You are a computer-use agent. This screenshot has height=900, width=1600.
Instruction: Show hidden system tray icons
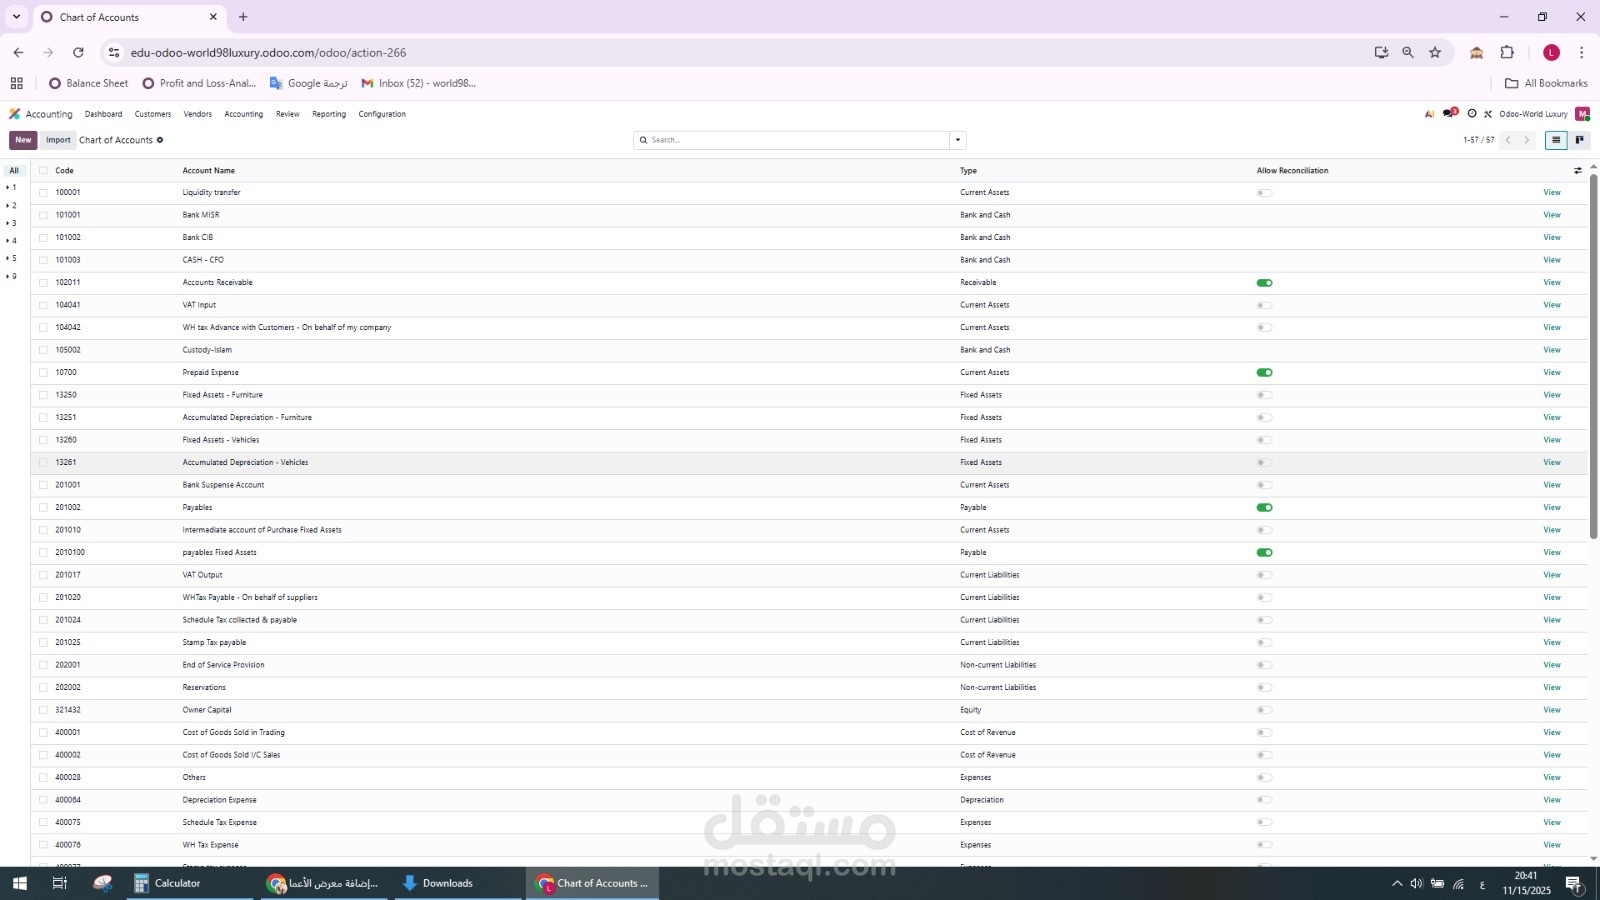(1397, 884)
